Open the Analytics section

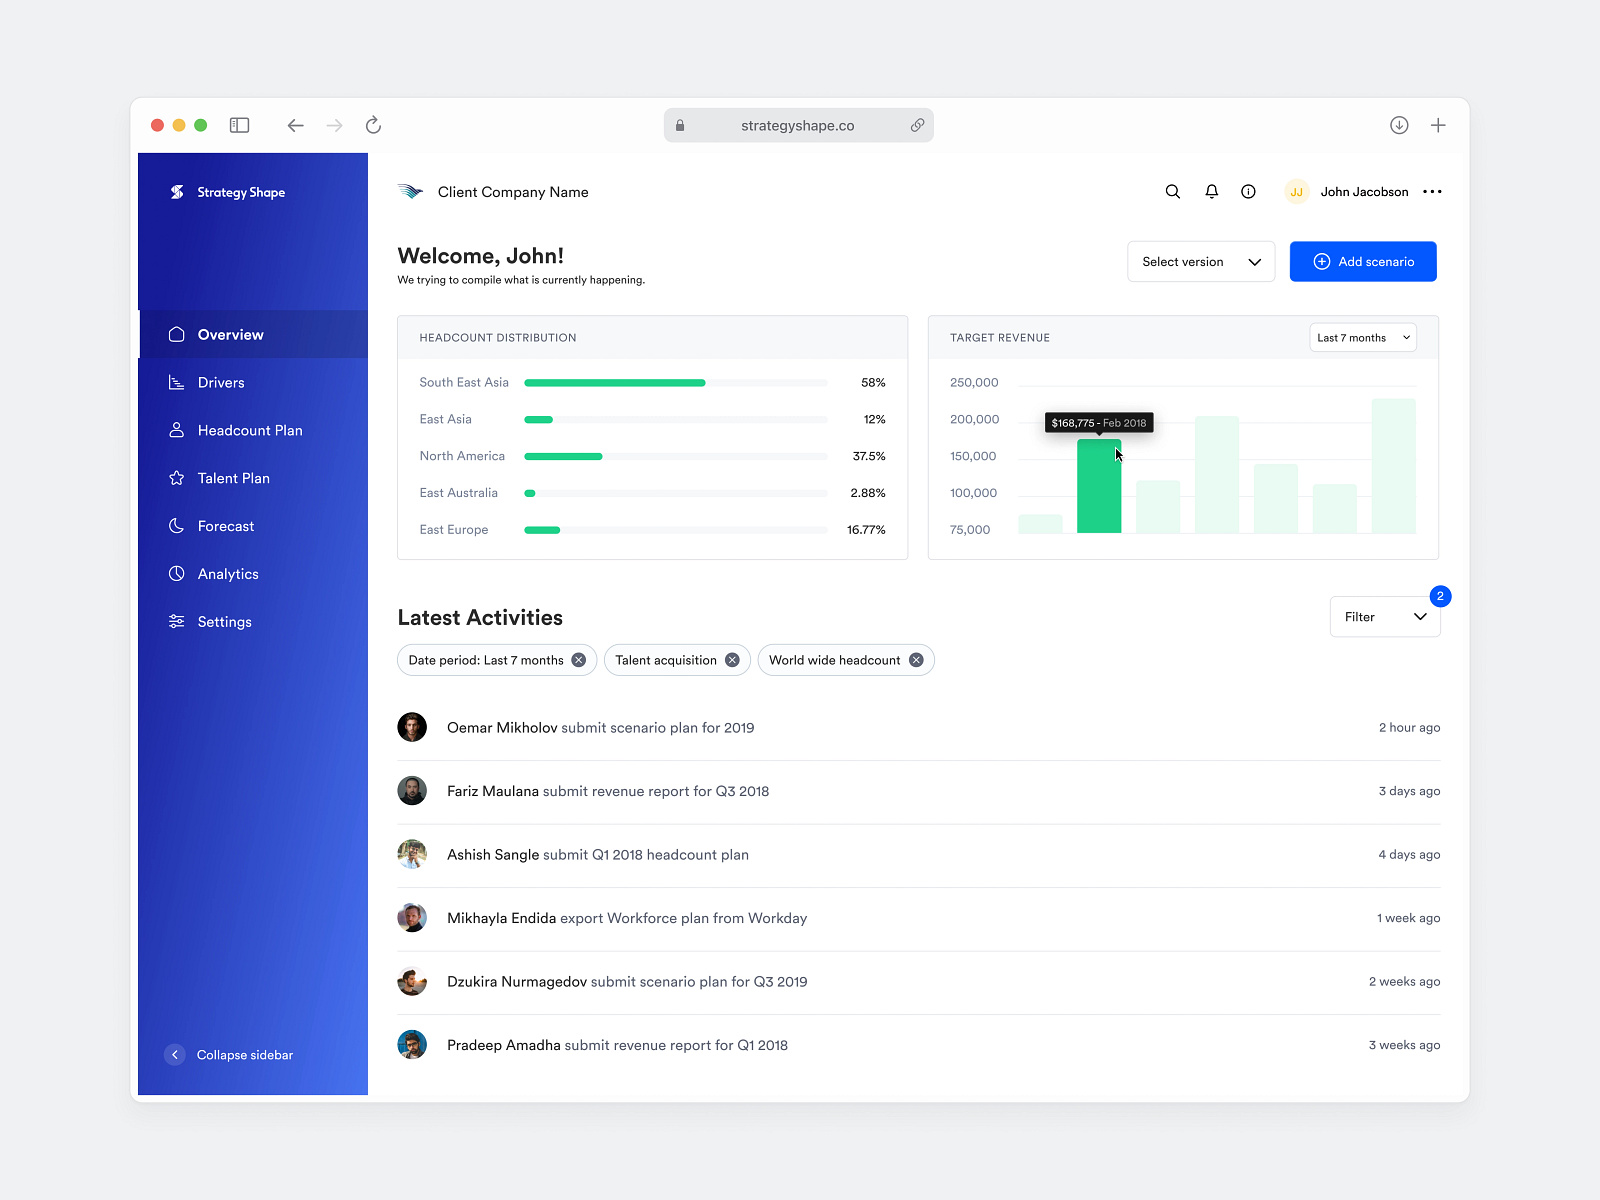(227, 573)
